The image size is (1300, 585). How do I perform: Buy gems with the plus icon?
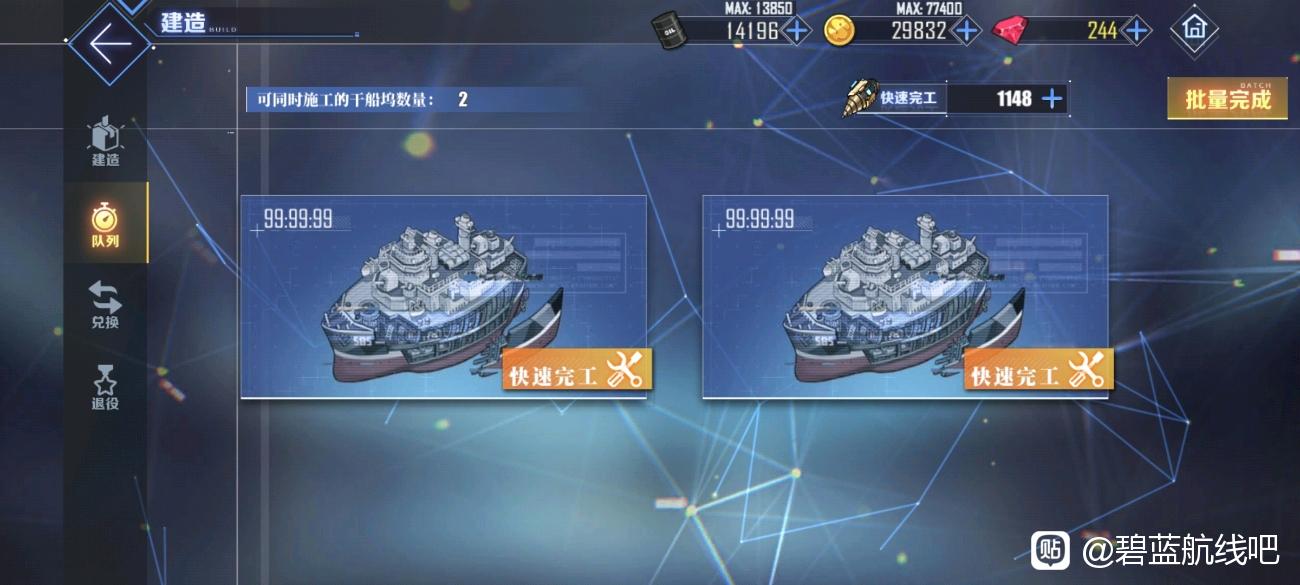(1137, 31)
